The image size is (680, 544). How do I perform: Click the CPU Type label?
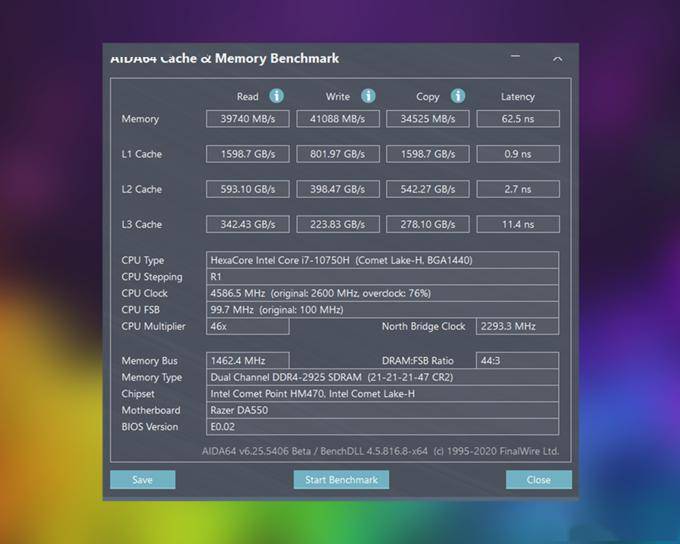tap(143, 260)
